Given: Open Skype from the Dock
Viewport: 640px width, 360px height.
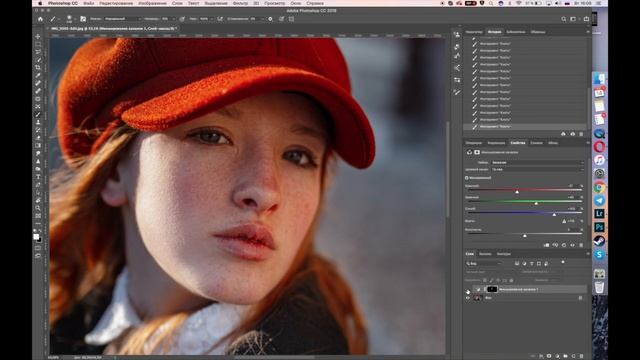Looking at the screenshot, I should point(599,255).
